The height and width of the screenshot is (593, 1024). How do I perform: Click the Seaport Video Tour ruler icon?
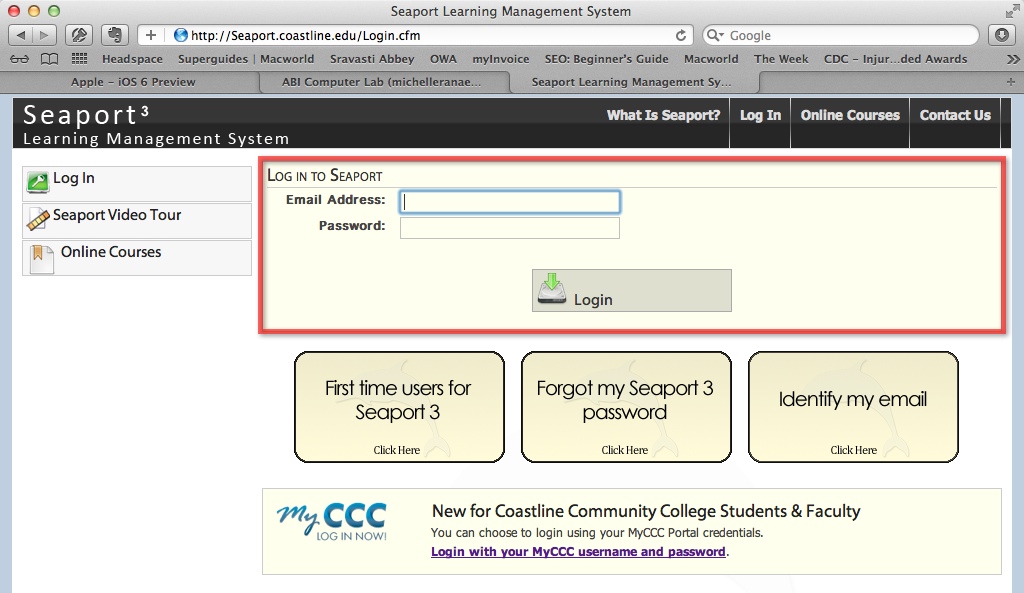pyautogui.click(x=38, y=219)
